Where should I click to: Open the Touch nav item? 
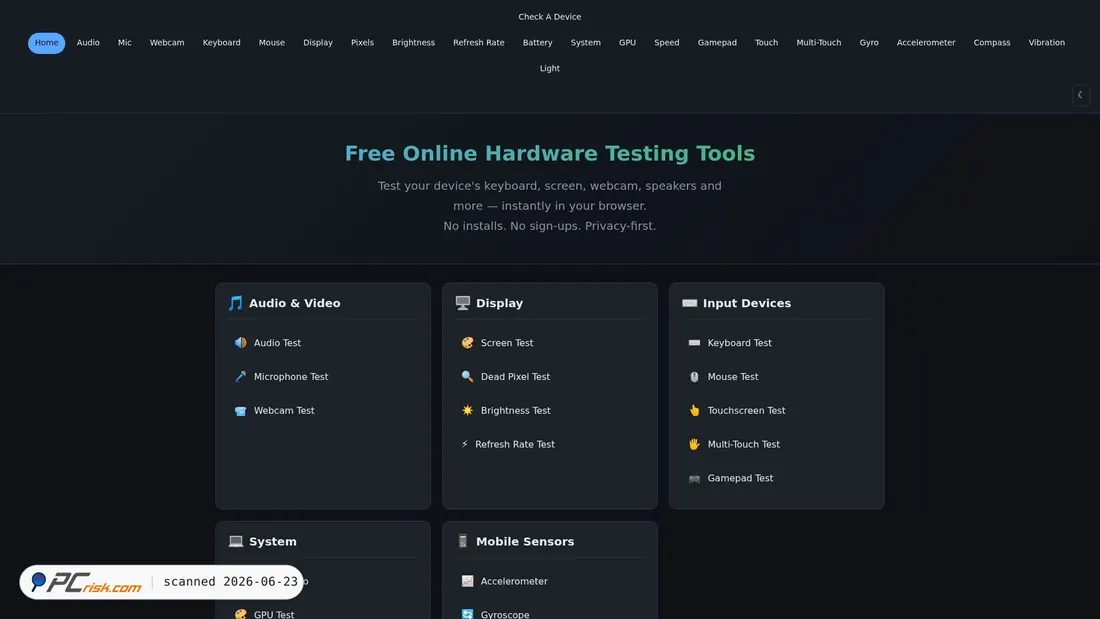766,43
